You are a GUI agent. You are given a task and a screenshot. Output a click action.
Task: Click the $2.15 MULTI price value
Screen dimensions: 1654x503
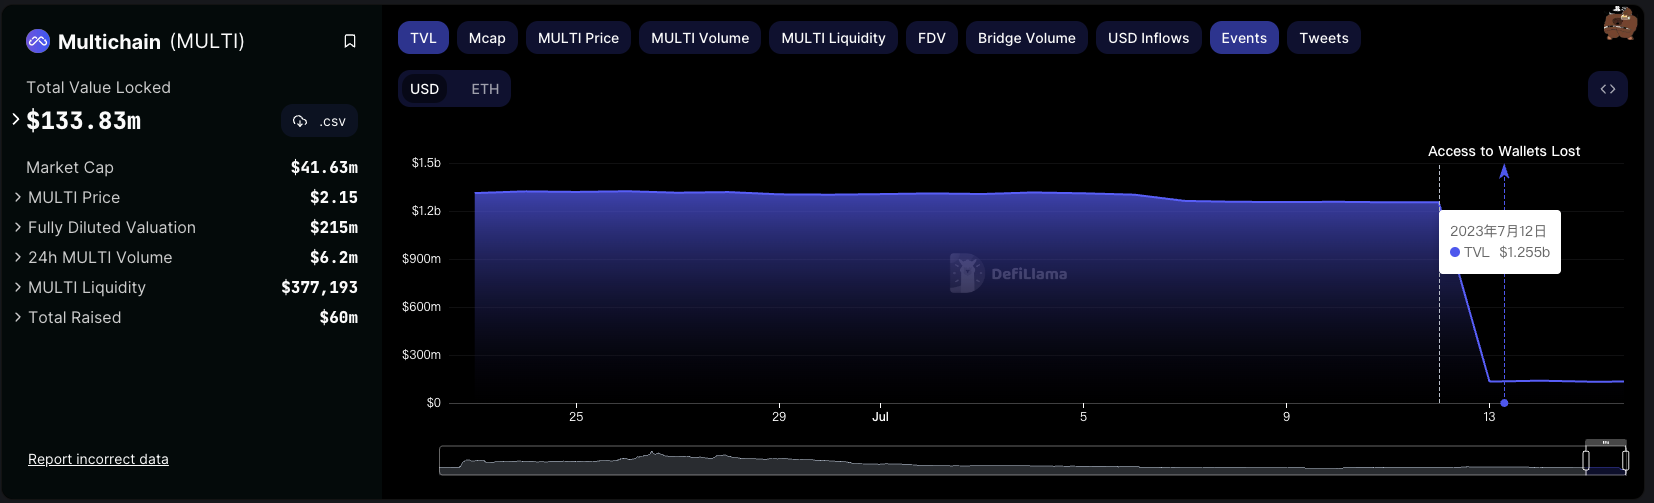tap(334, 197)
